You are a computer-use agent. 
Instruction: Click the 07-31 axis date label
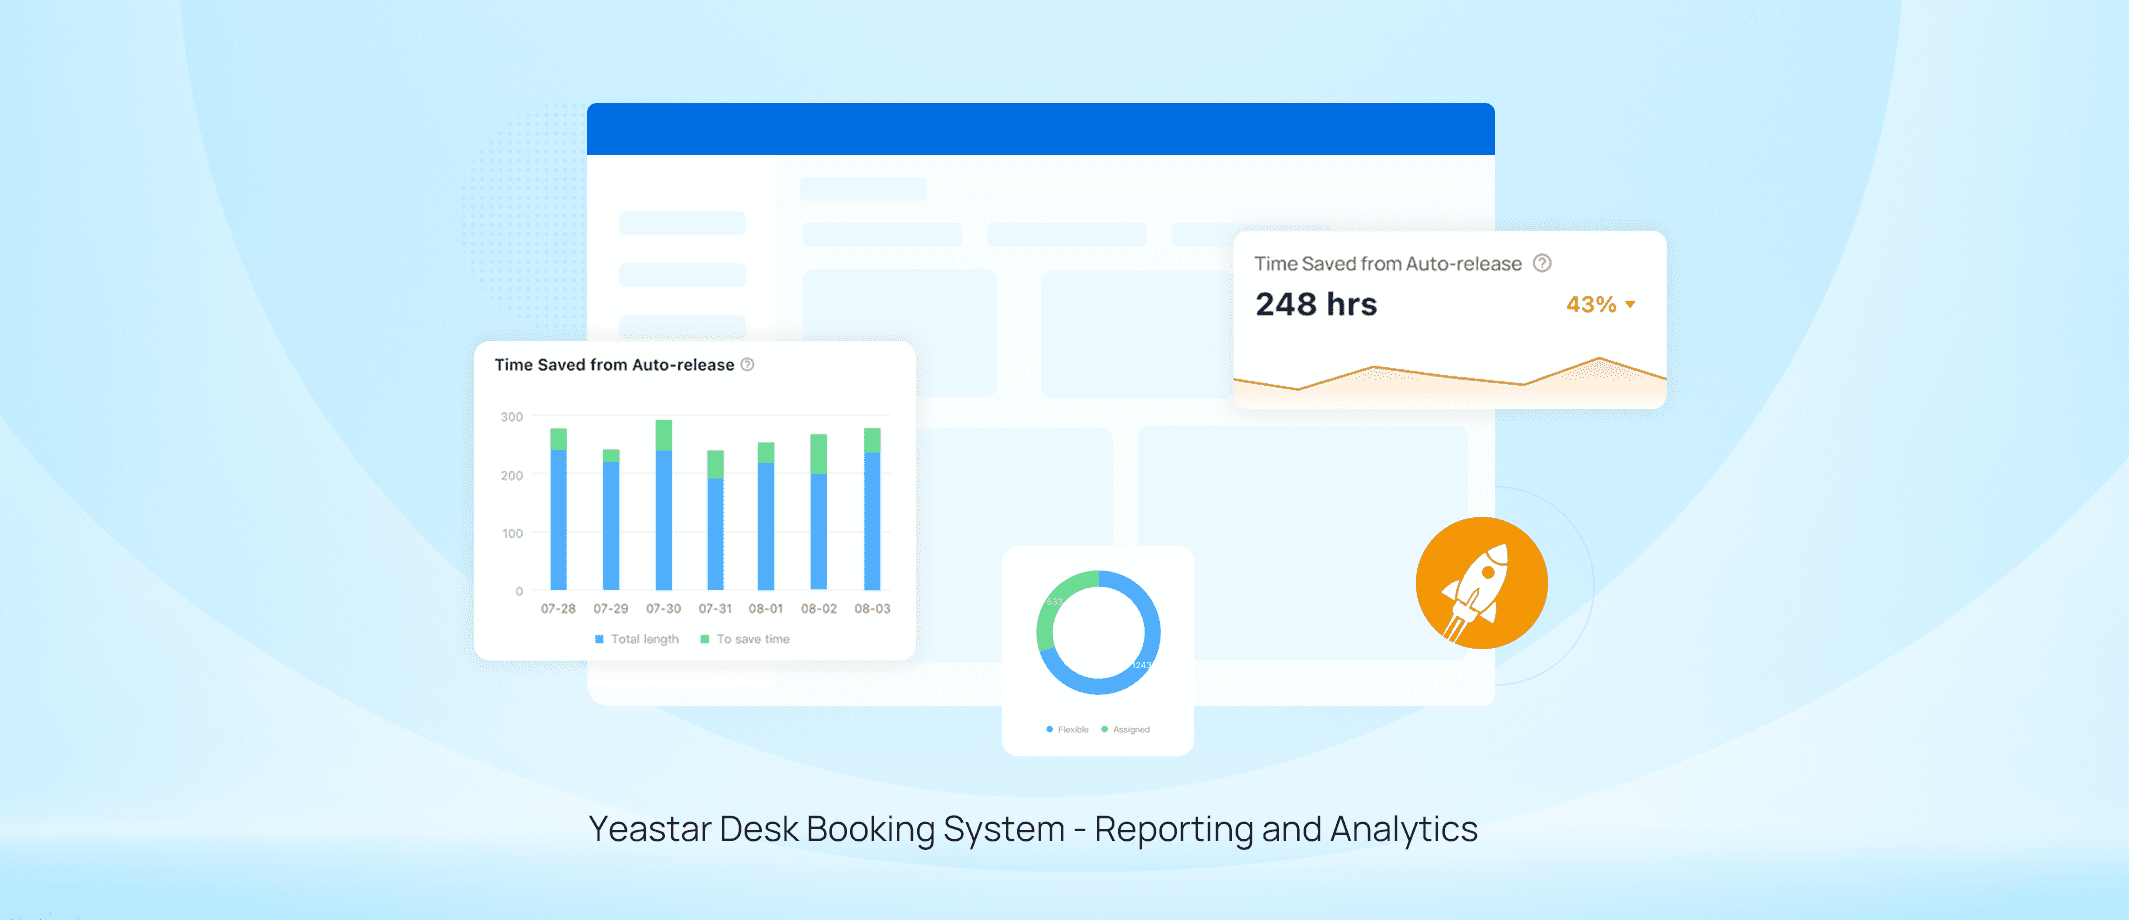[715, 608]
